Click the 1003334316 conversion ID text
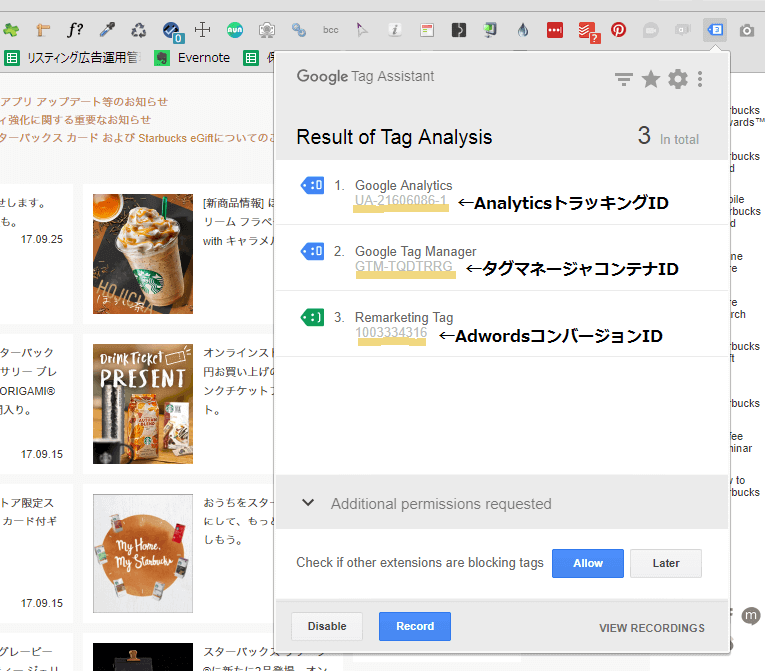The height and width of the screenshot is (671, 765). point(391,332)
